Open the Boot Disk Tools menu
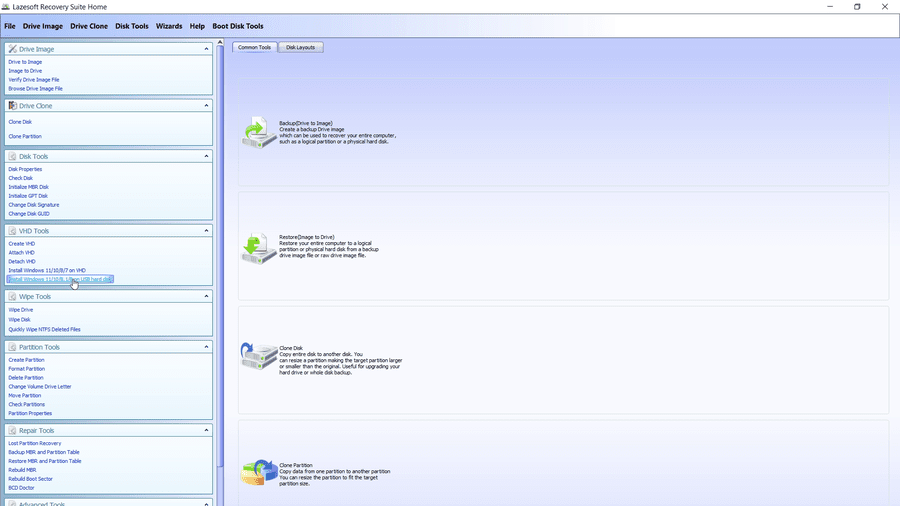 point(238,26)
